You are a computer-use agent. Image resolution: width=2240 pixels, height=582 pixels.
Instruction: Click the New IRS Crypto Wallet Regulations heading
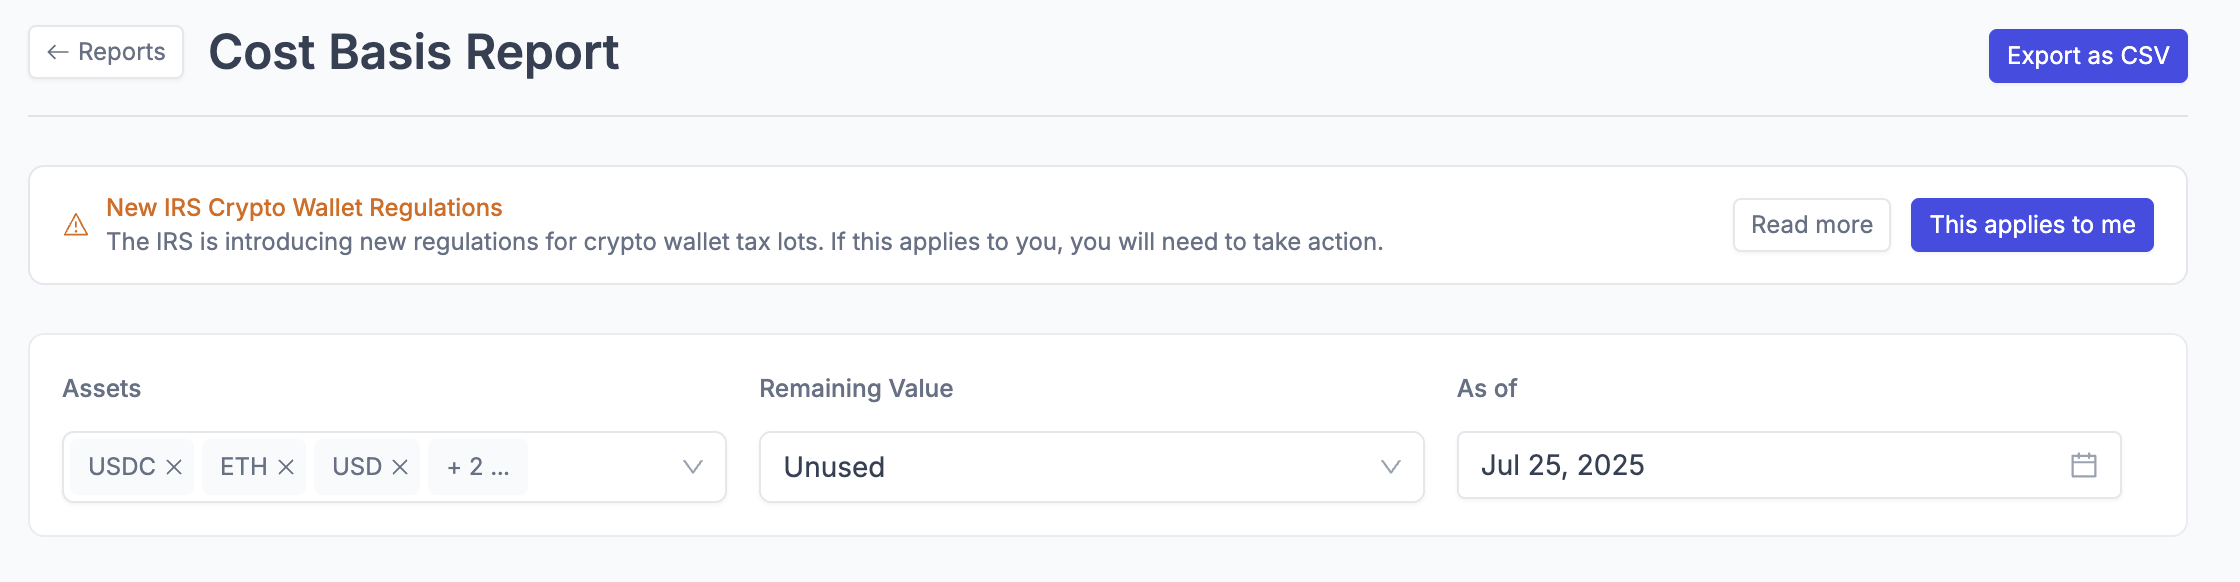[x=304, y=208]
